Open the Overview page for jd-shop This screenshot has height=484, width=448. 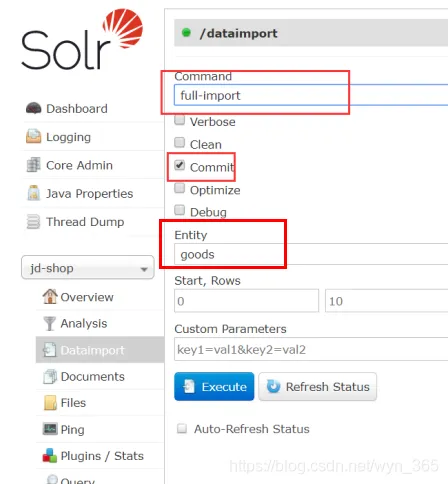click(87, 297)
